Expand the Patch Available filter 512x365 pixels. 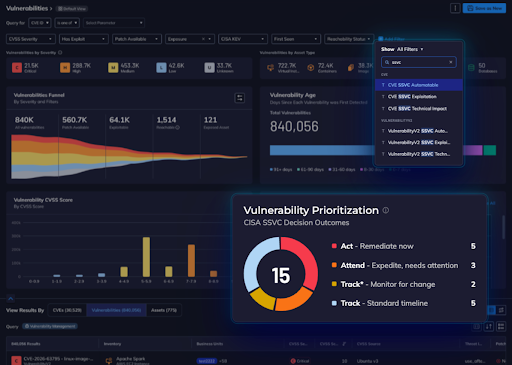coord(137,39)
